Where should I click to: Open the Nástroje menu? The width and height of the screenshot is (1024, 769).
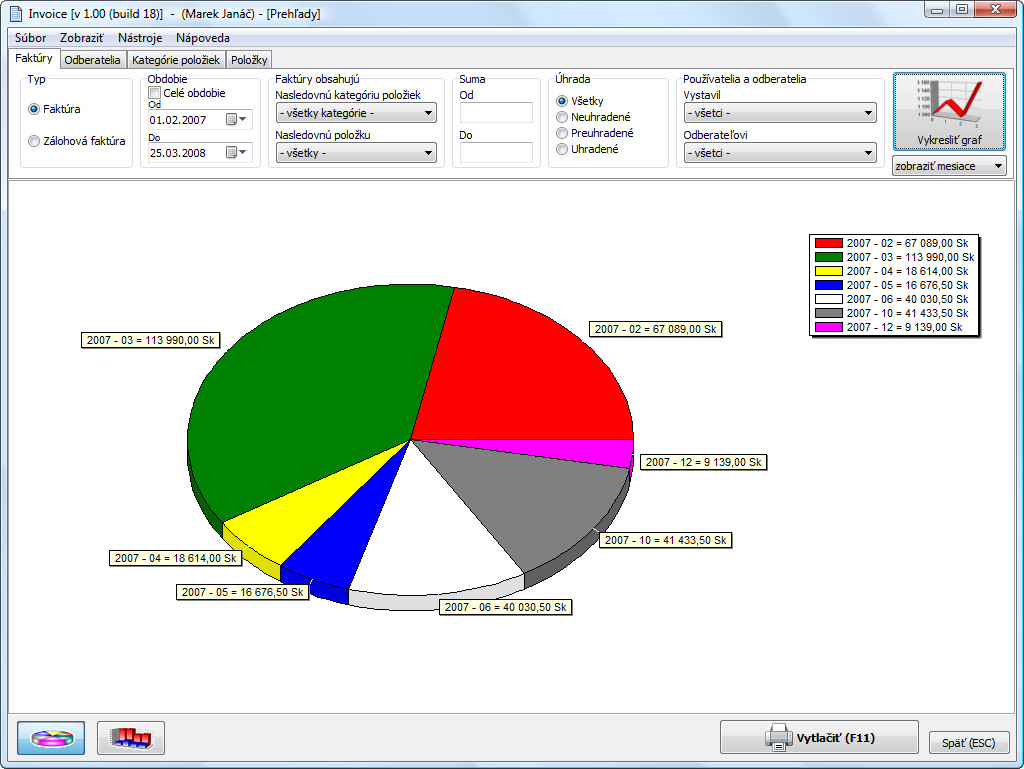pyautogui.click(x=140, y=38)
